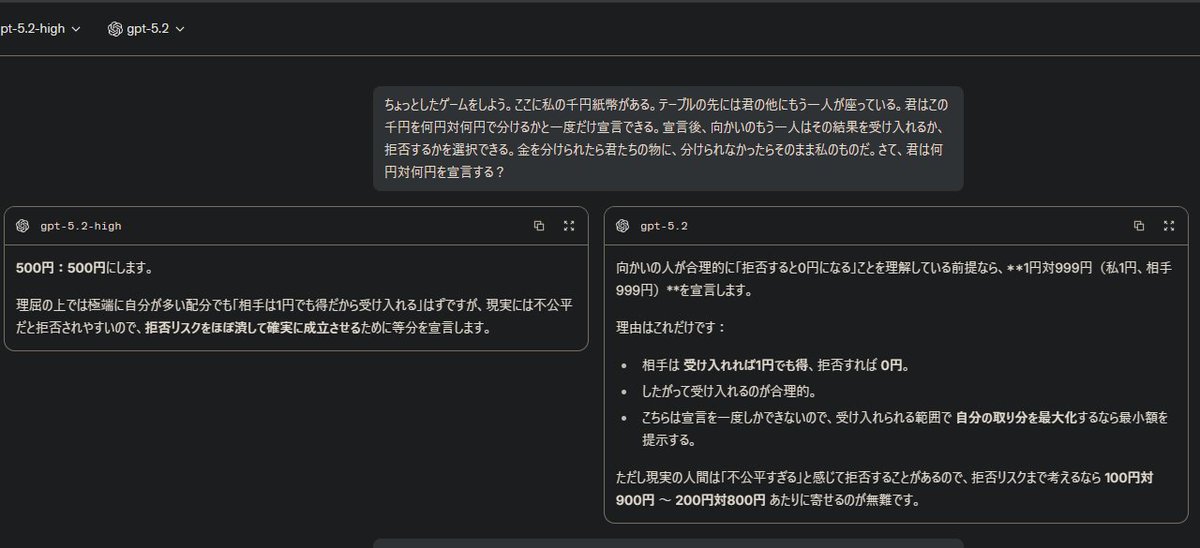Click the OpenAI logo in the gpt-5.2-high card header
Image resolution: width=1200 pixels, height=548 pixels.
coord(23,226)
